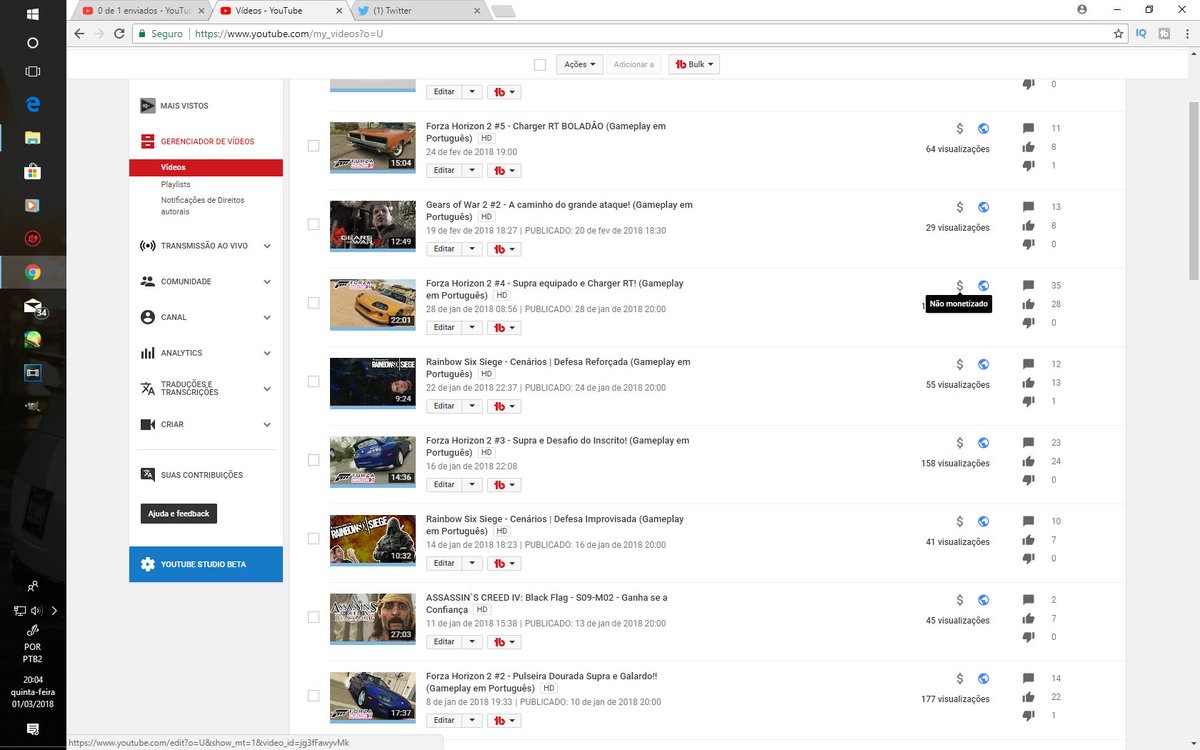Tick checkbox for Supra e Desafio do Inscrito video
Image resolution: width=1200 pixels, height=750 pixels.
coord(313,459)
